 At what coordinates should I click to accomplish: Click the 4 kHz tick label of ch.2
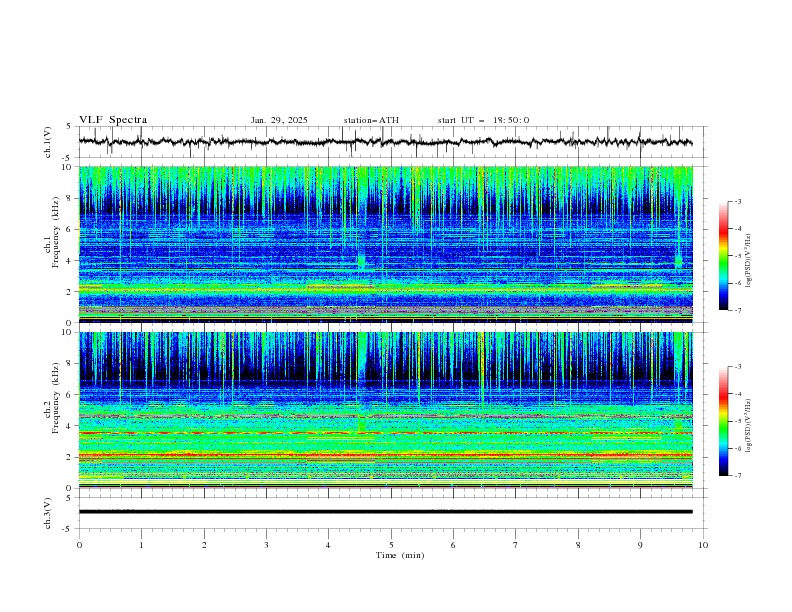(68, 426)
